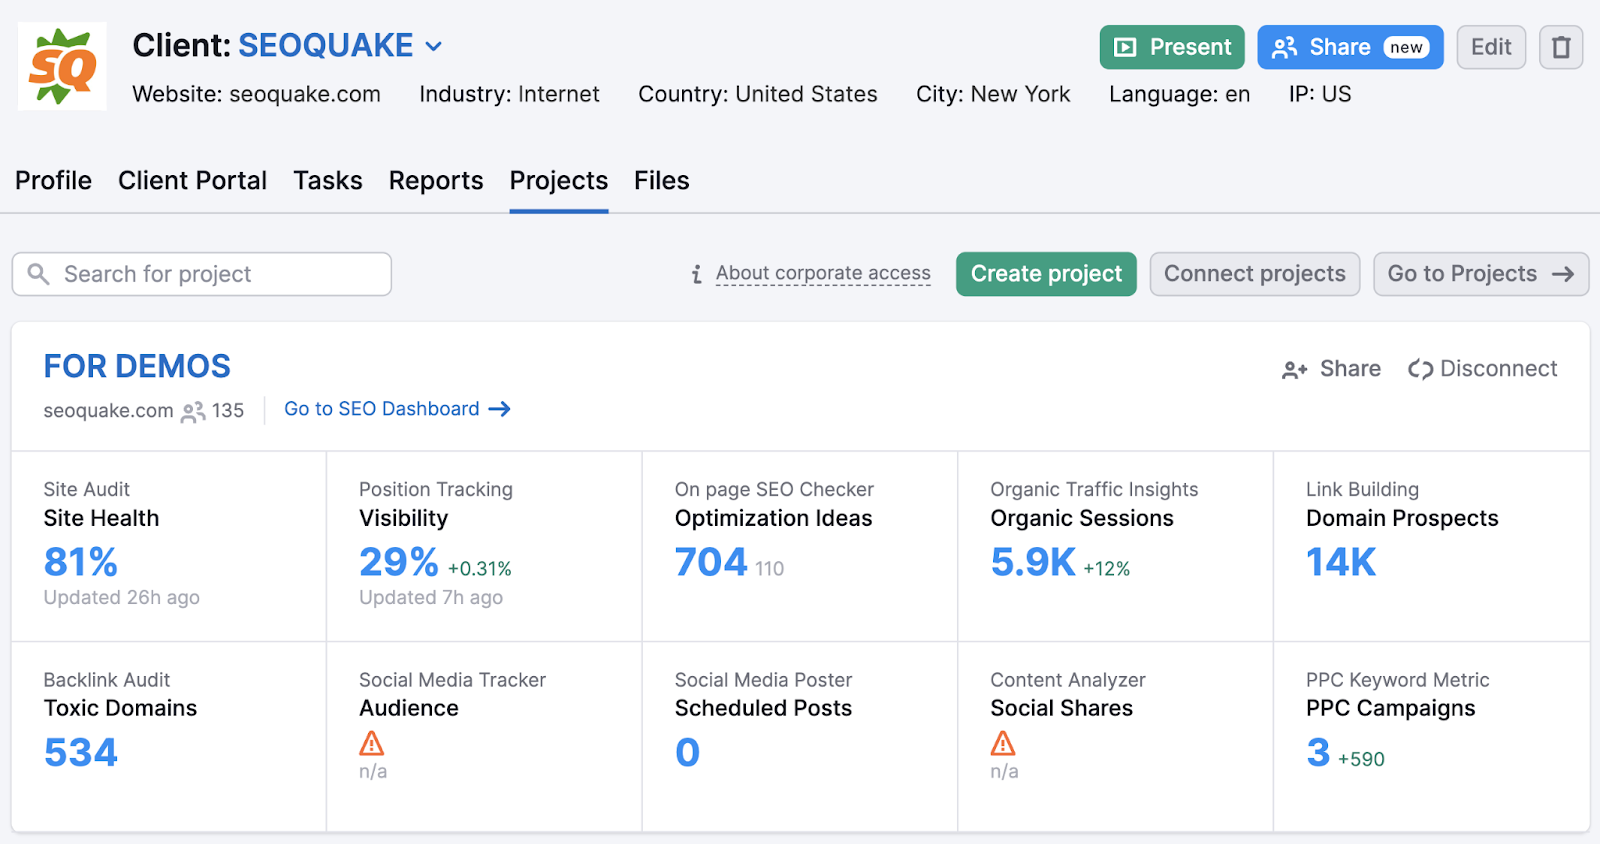Delete client using trash icon

(x=1561, y=47)
